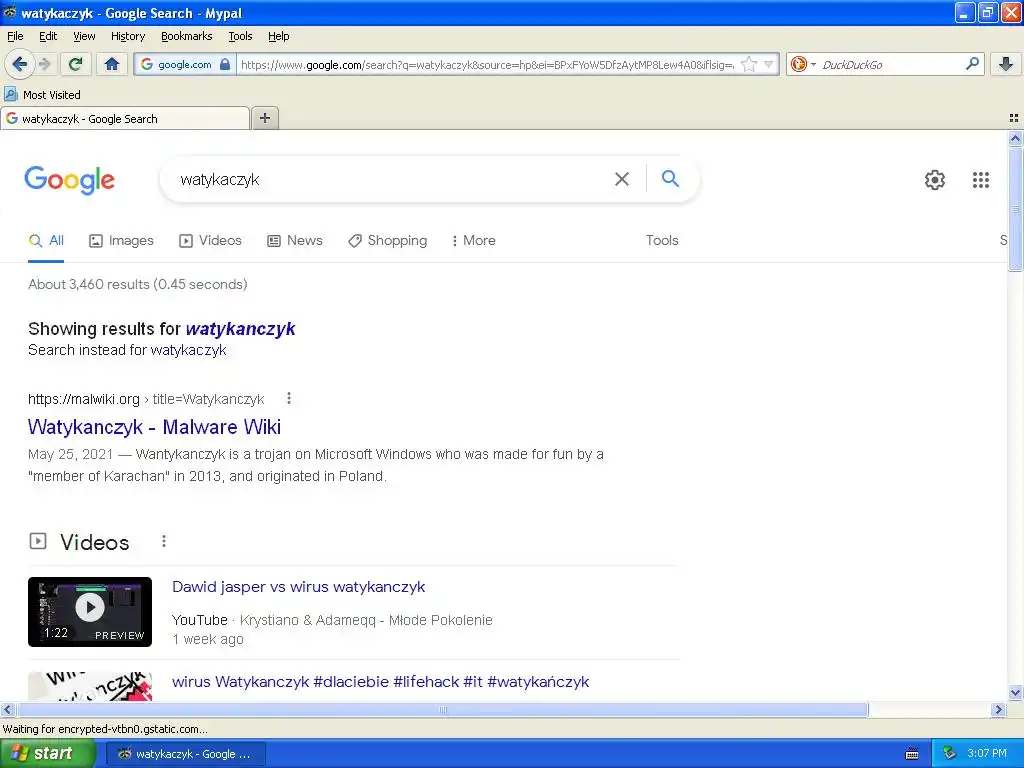
Task: Open the DuckDuckGo search engine selector
Action: [x=803, y=64]
